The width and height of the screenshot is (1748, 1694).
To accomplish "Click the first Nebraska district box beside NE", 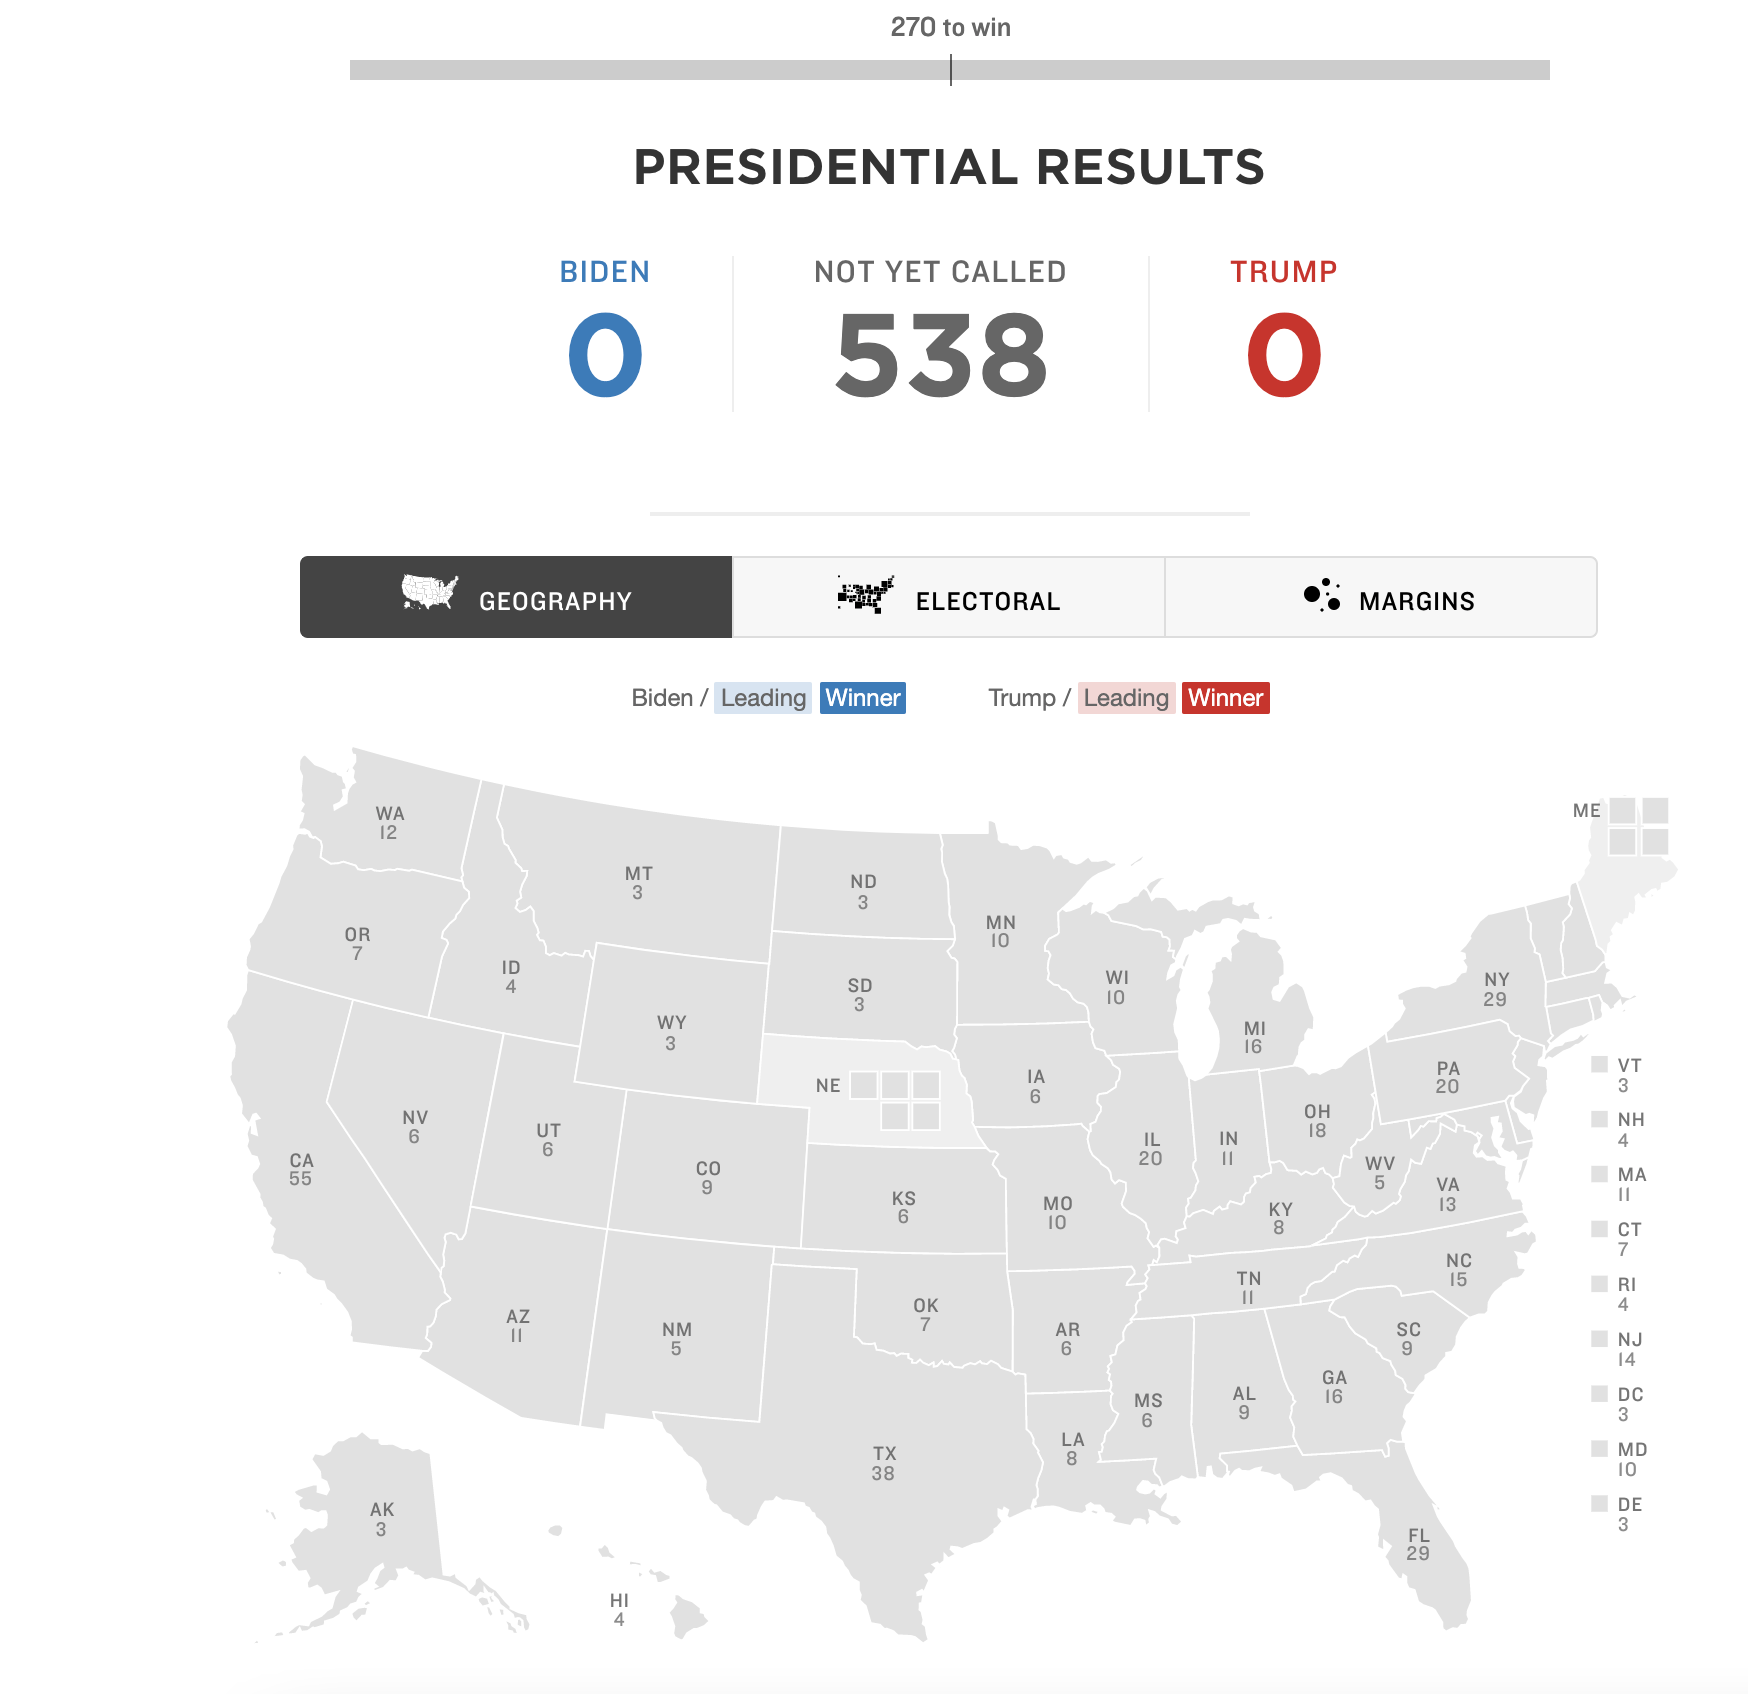I will click(863, 1085).
